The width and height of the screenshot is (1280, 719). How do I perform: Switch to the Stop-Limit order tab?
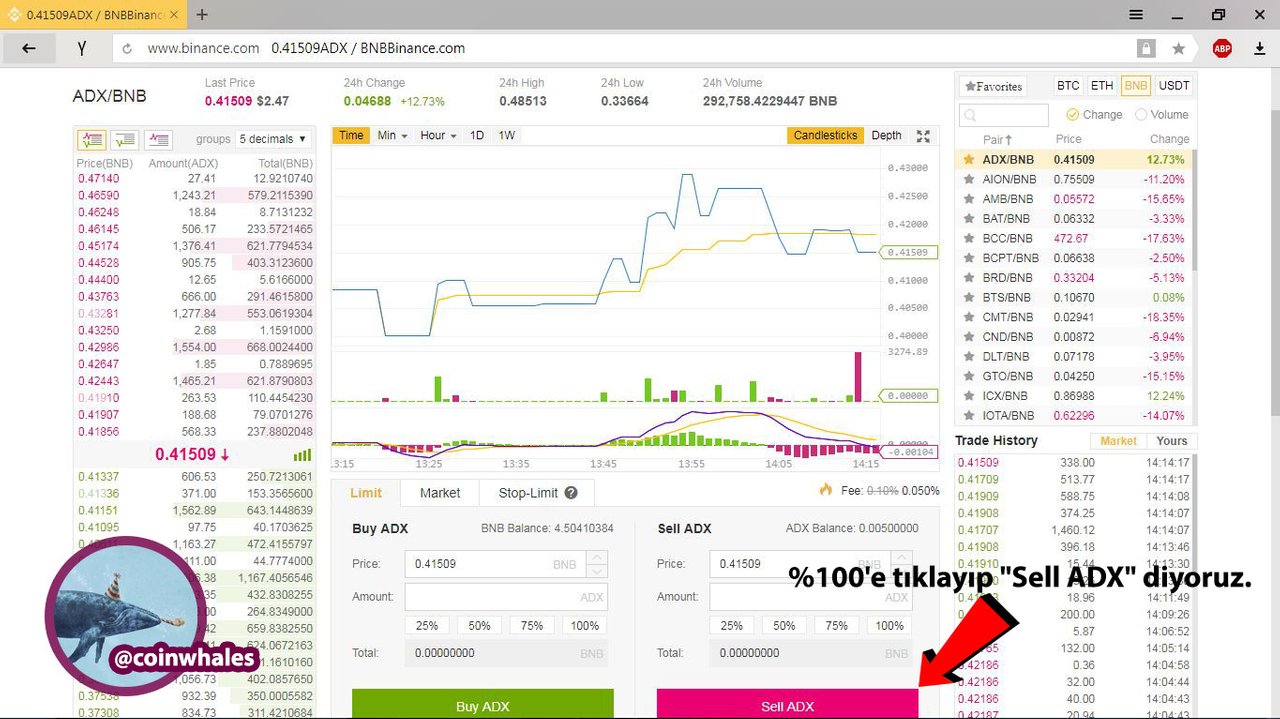538,493
